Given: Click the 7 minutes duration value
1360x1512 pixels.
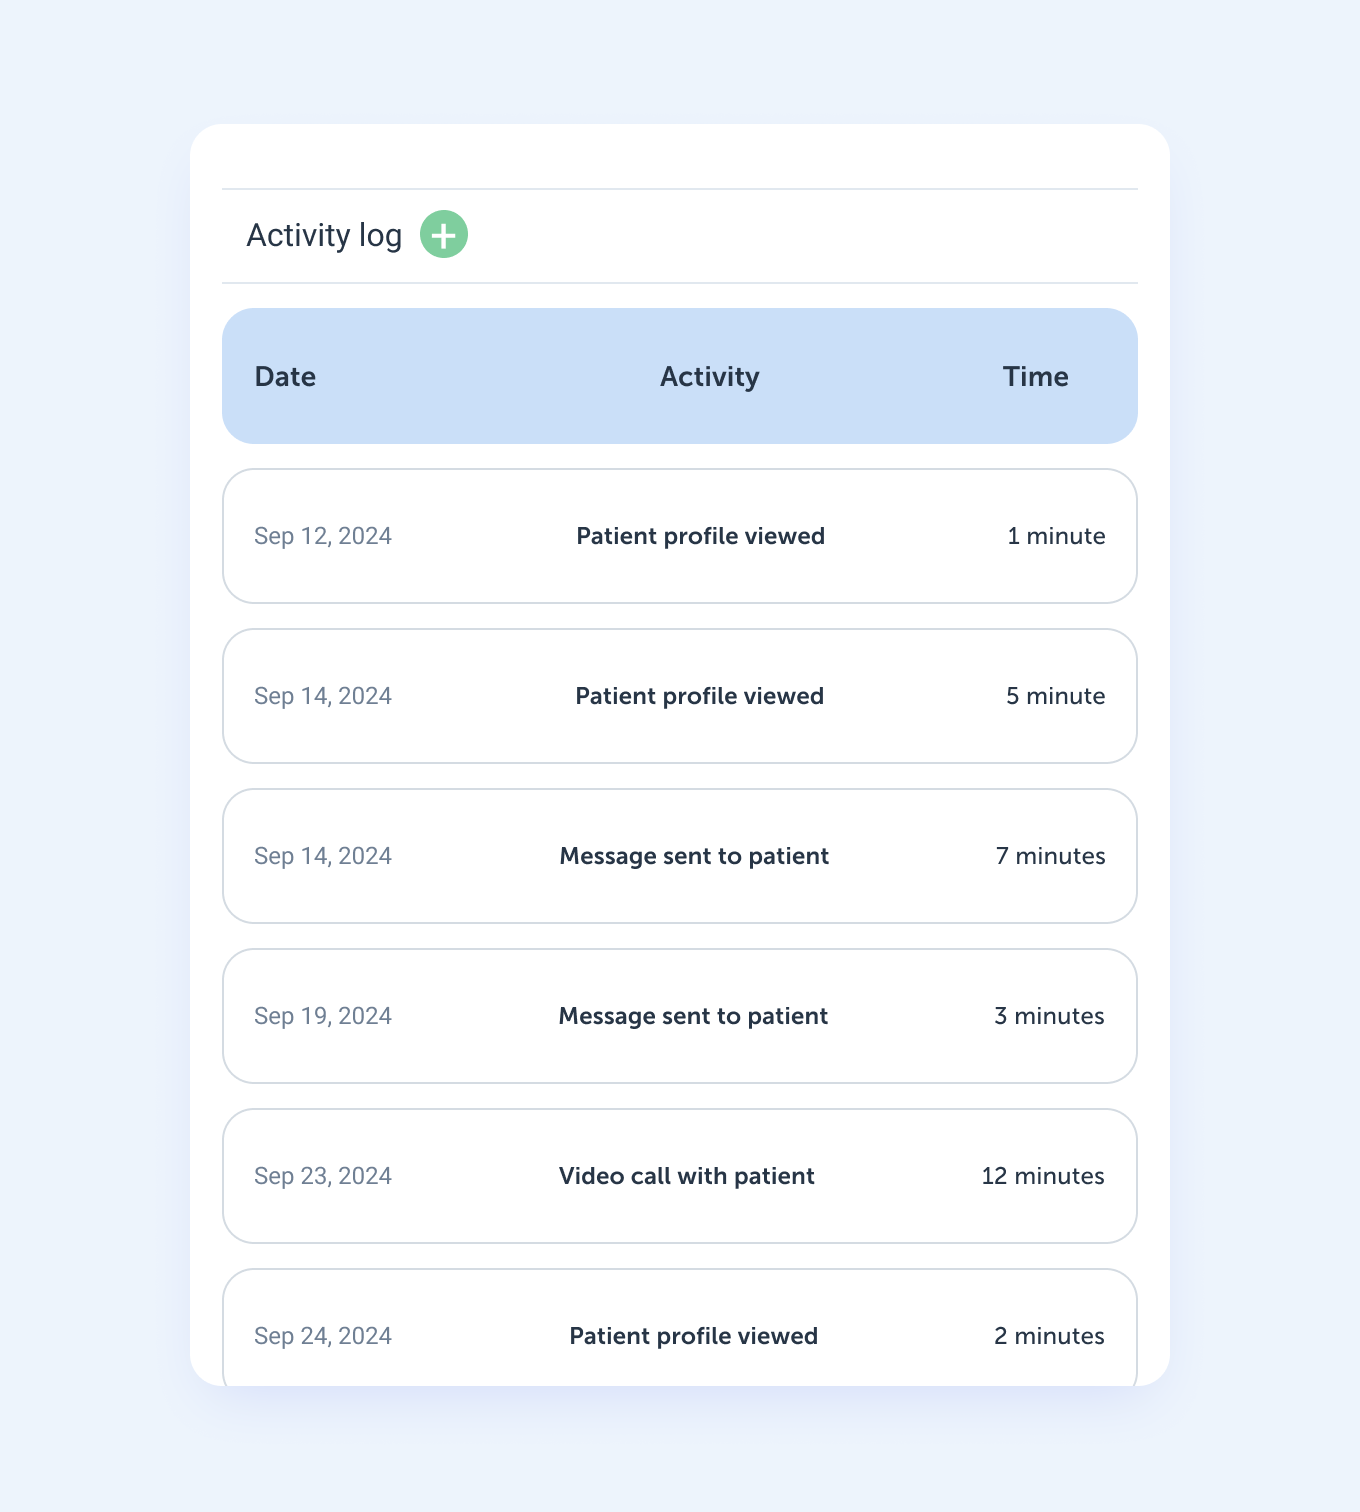Looking at the screenshot, I should [1051, 856].
